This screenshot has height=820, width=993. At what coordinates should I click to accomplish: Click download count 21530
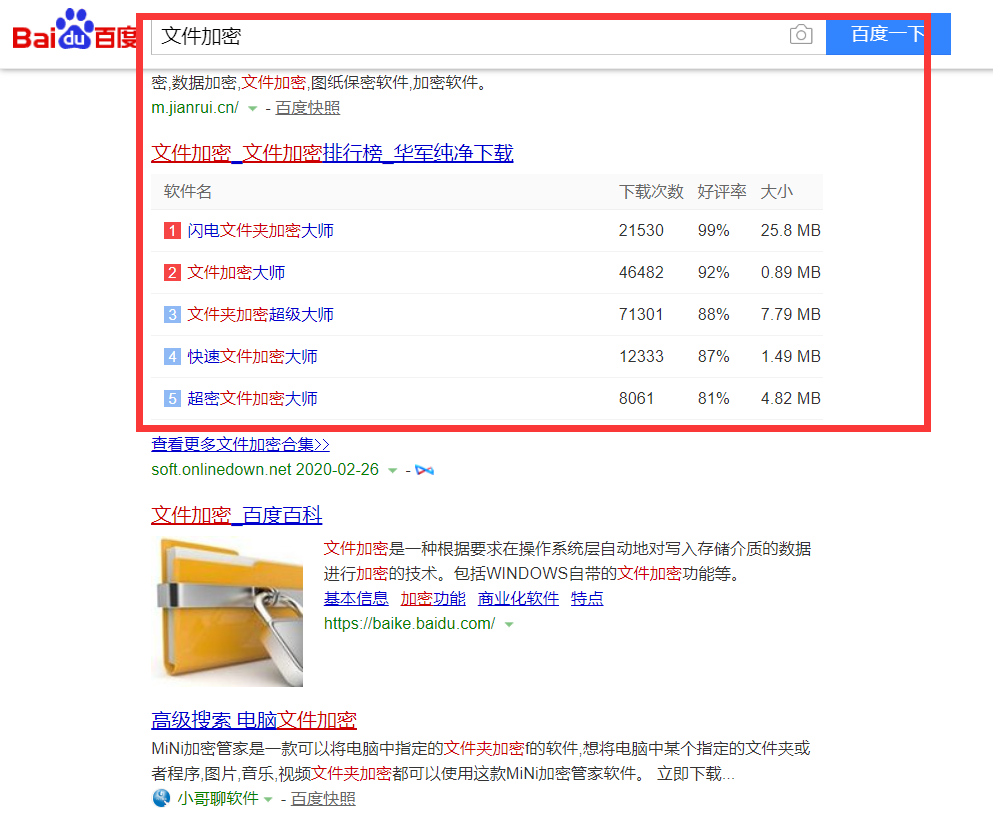click(x=641, y=230)
